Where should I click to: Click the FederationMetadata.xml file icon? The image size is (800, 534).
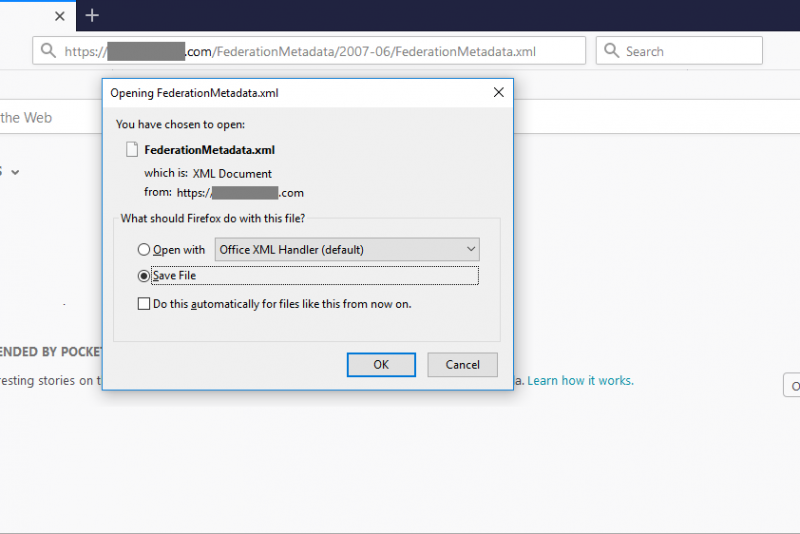click(x=132, y=150)
